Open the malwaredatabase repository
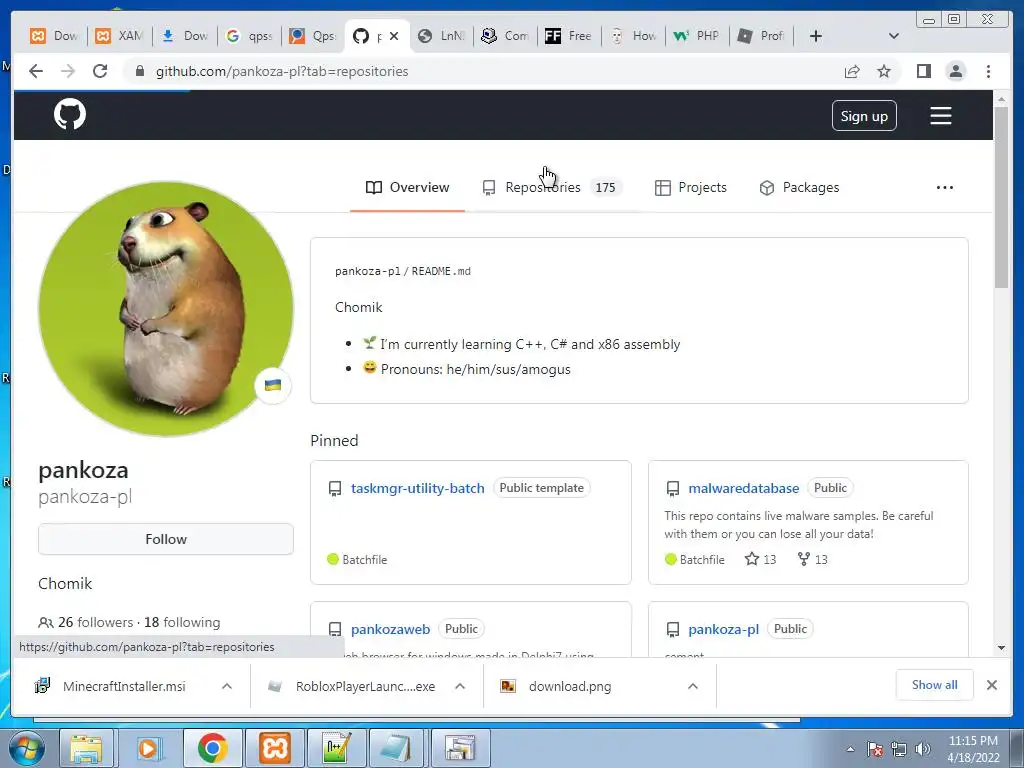The image size is (1024, 768). coord(743,488)
